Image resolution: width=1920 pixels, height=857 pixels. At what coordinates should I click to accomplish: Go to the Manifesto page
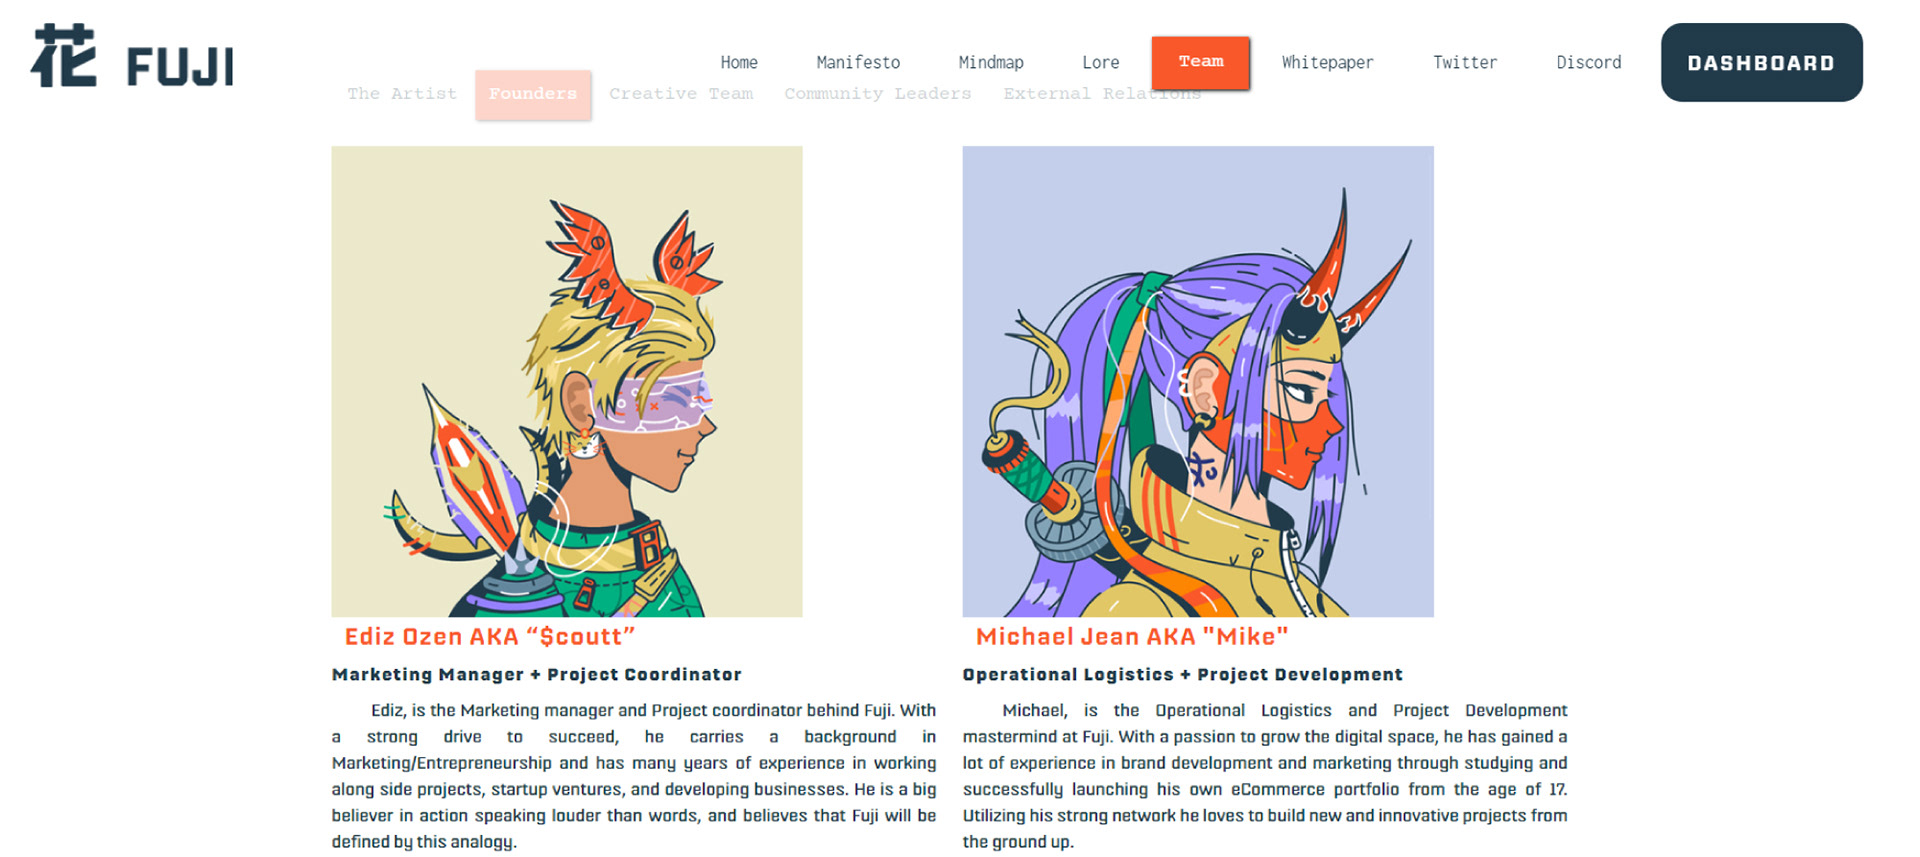(858, 62)
